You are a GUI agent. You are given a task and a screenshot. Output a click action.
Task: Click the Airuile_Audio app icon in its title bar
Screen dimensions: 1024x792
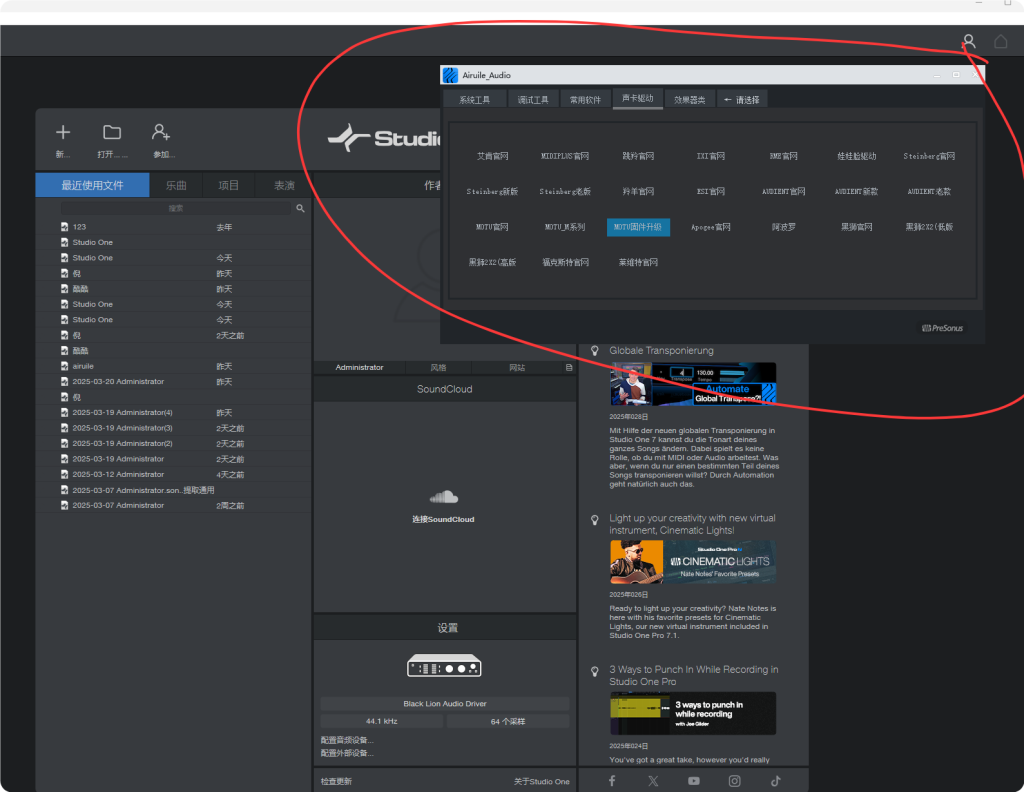click(451, 75)
